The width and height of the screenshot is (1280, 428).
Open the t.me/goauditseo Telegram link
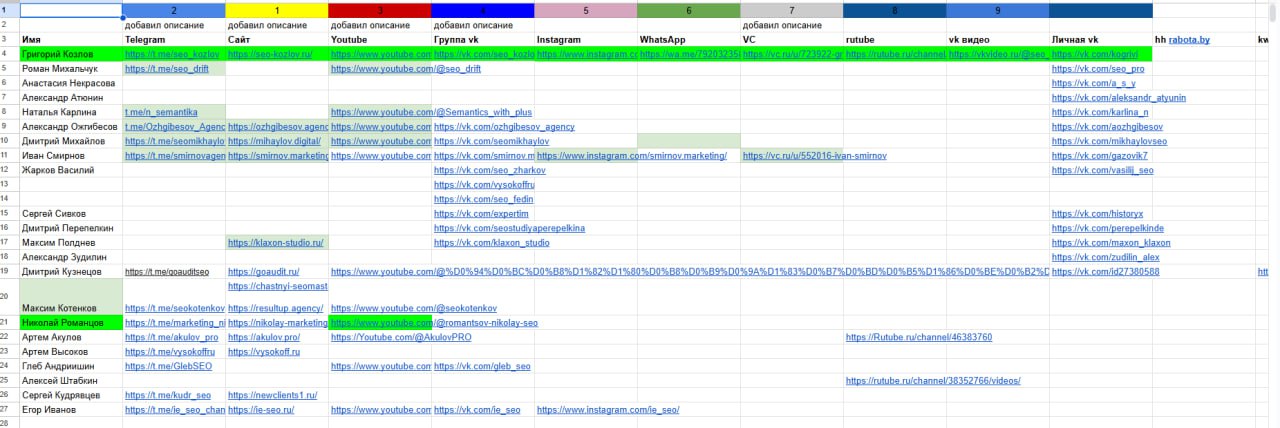click(166, 271)
